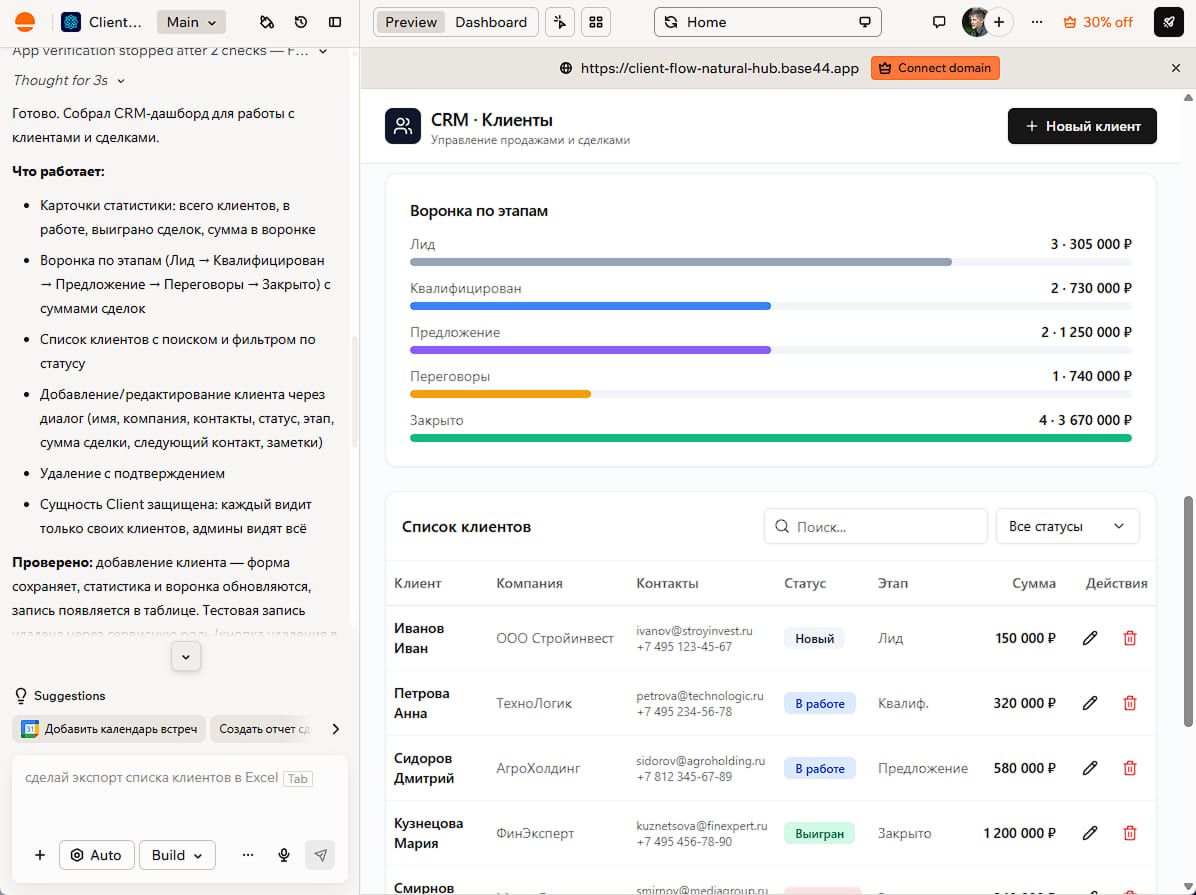This screenshot has height=895, width=1196.
Task: Open the Home page selector field
Action: pos(767,22)
